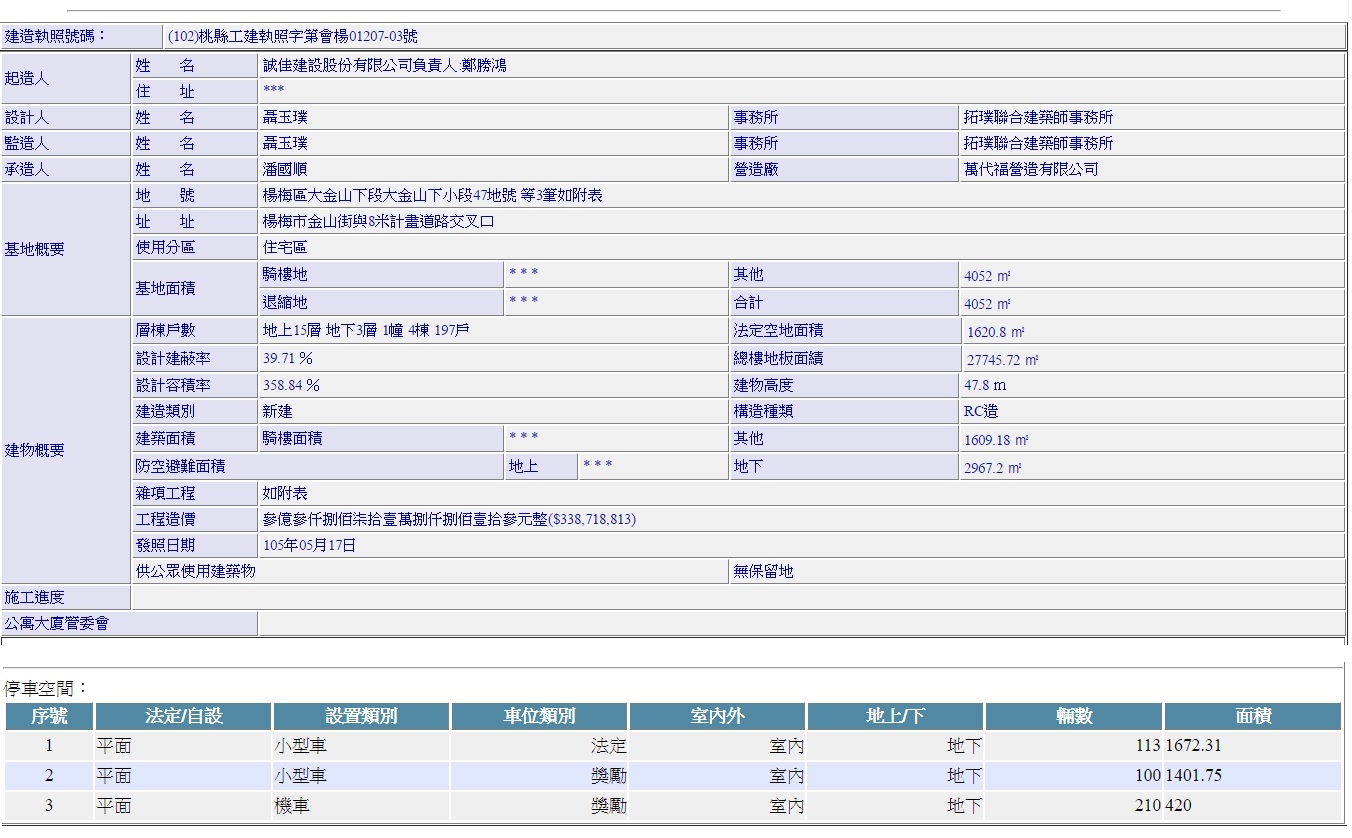Select 拓璞聯合建築師事務所 in the 設計人 row
This screenshot has width=1352, height=838.
click(x=1038, y=118)
